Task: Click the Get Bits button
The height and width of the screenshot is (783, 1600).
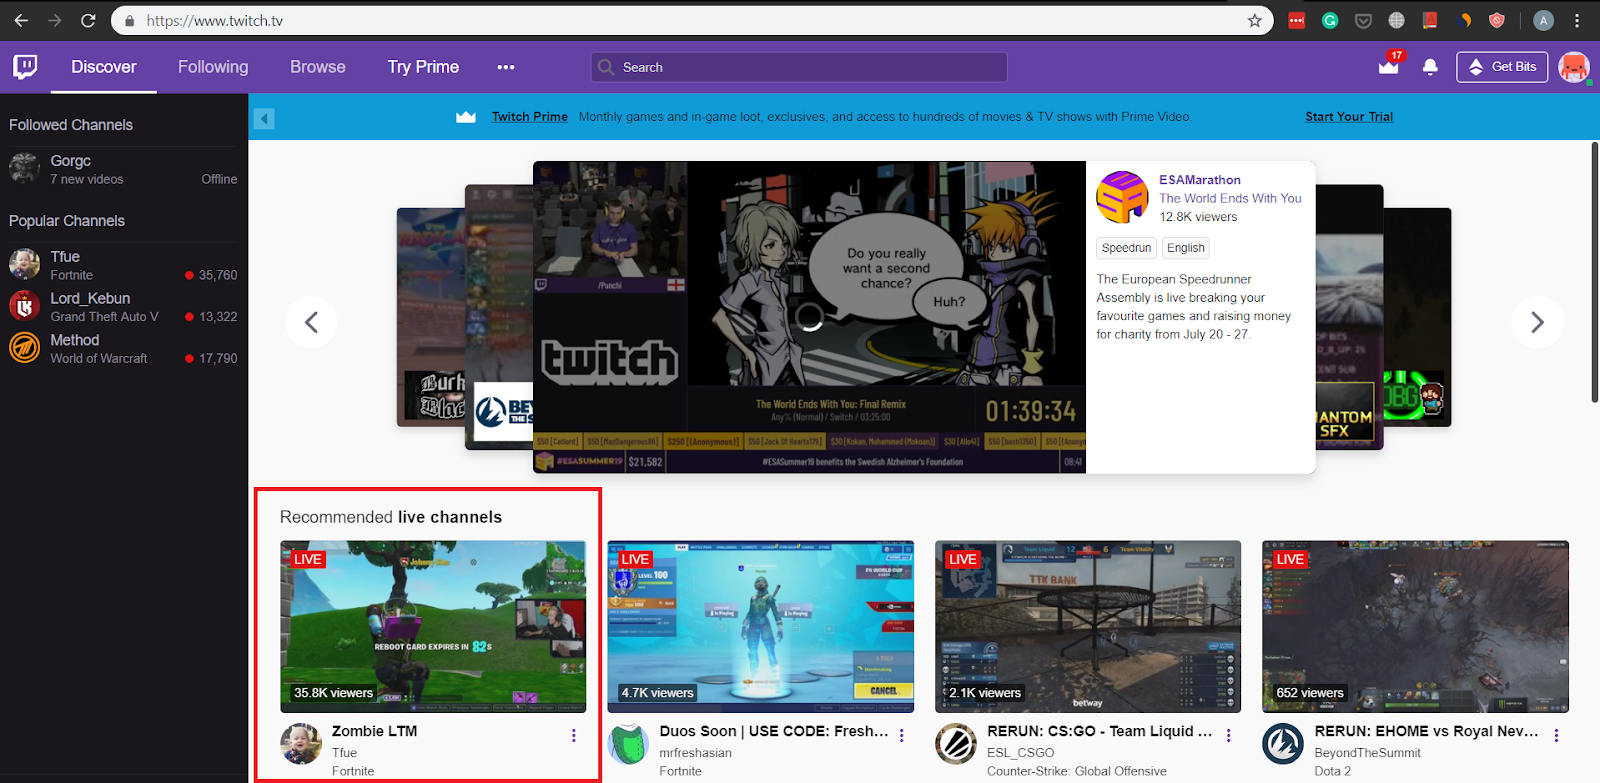Action: [x=1502, y=67]
